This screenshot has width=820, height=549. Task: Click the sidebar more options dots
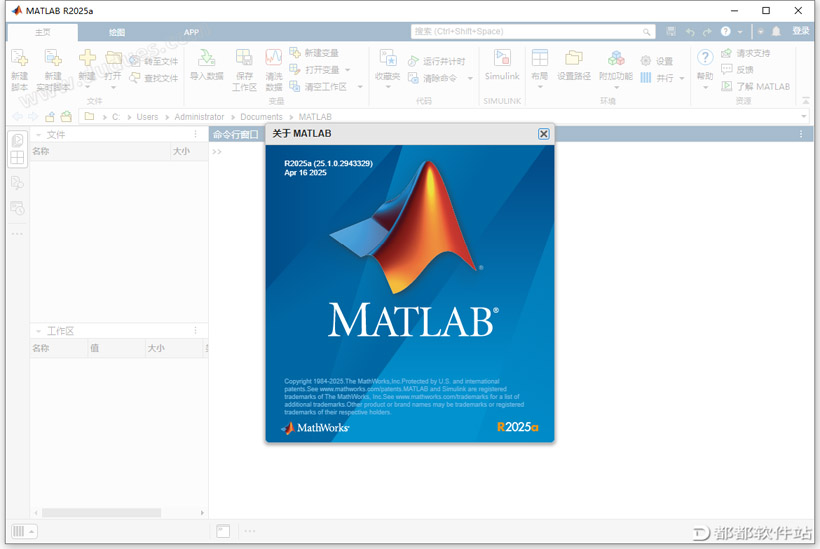[x=17, y=234]
